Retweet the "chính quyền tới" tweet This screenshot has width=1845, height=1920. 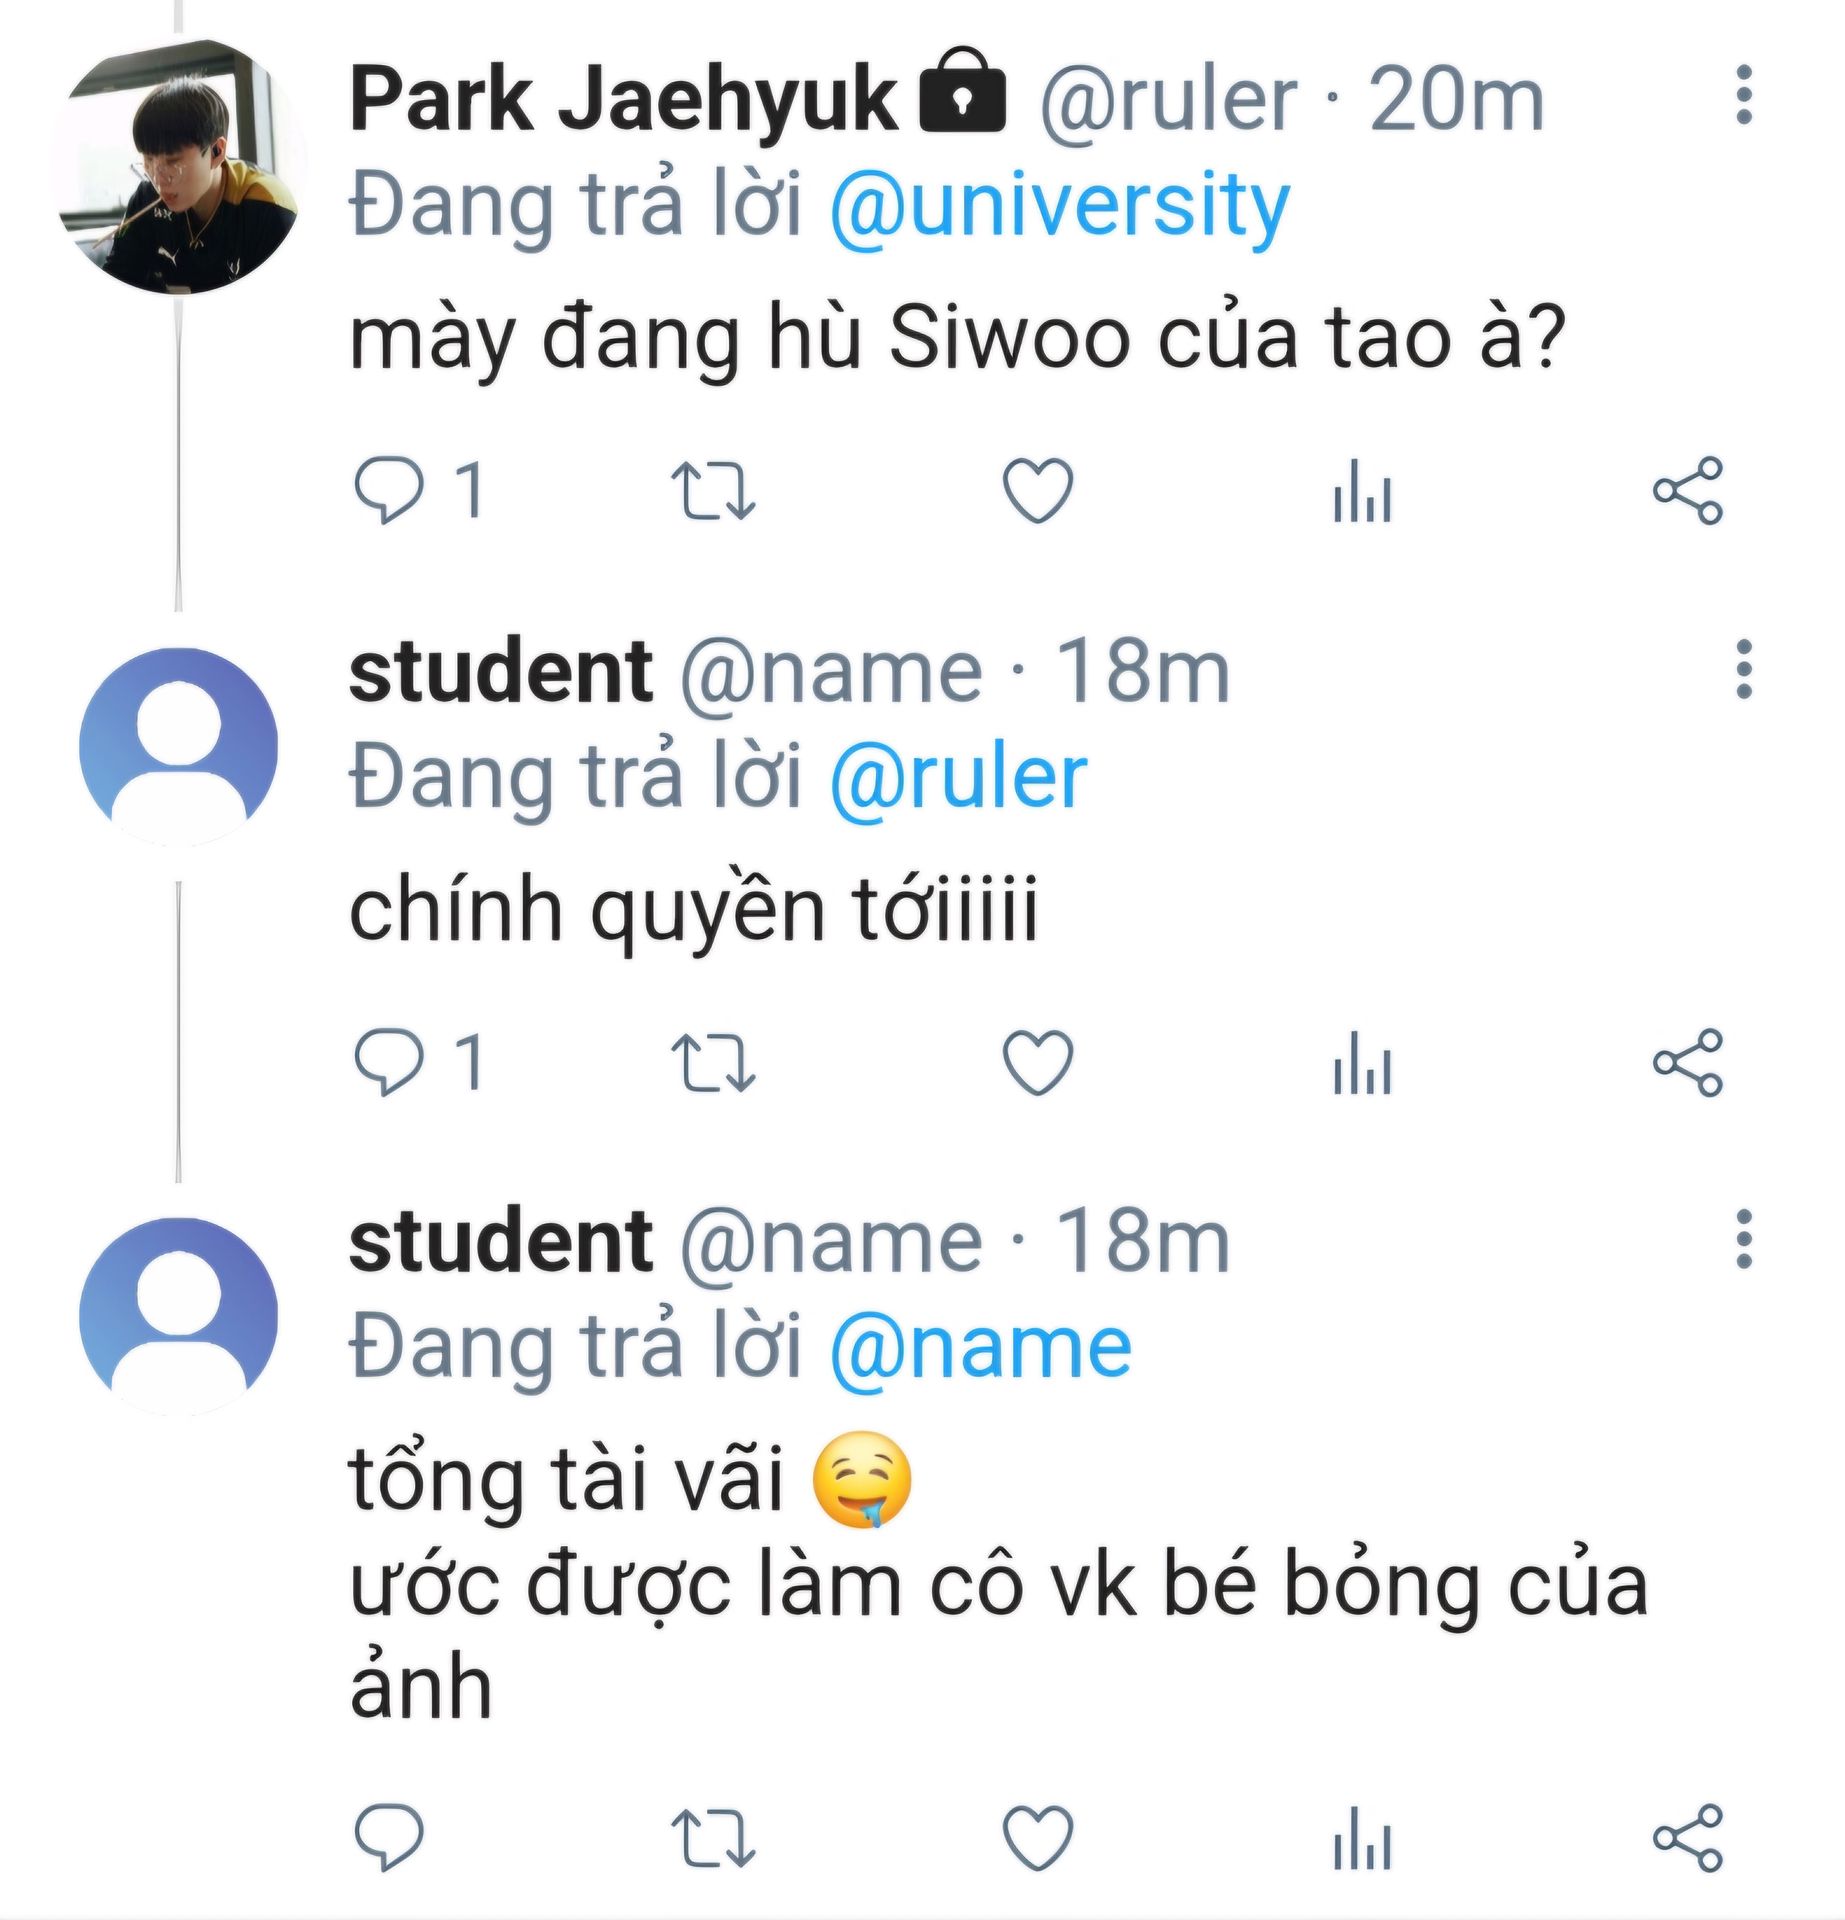[712, 1062]
